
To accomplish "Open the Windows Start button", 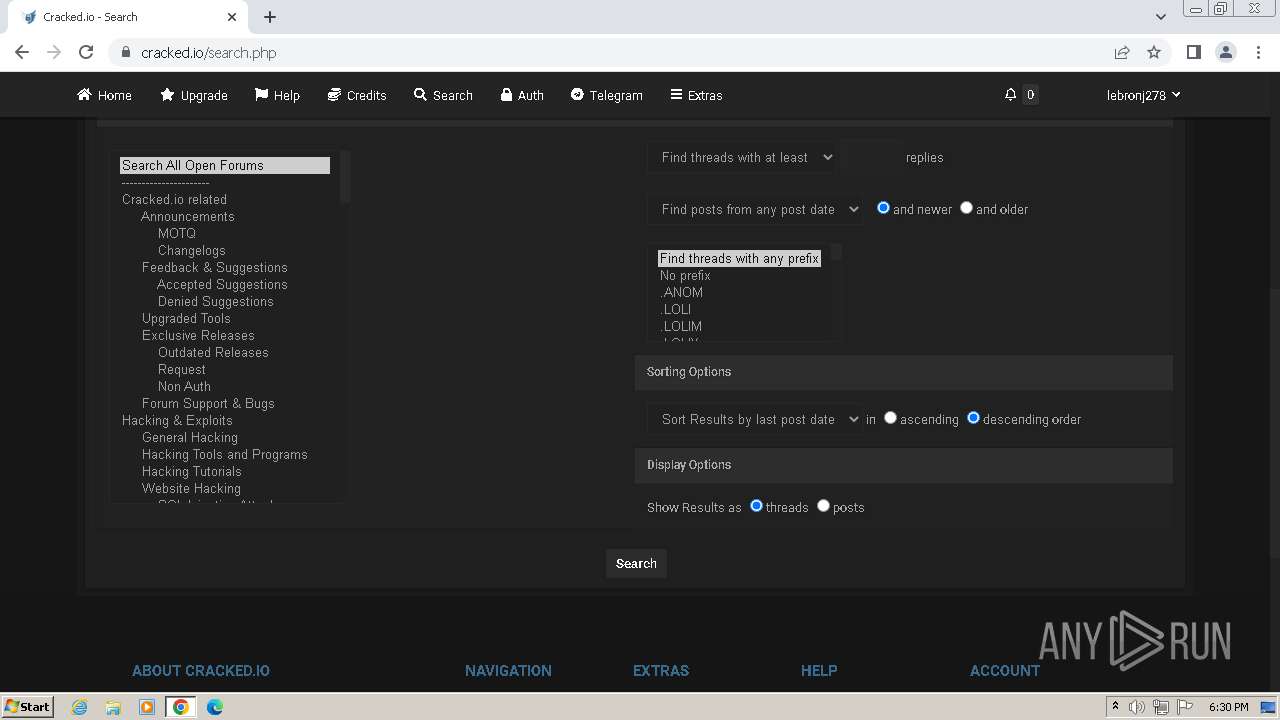I will pyautogui.click(x=27, y=707).
